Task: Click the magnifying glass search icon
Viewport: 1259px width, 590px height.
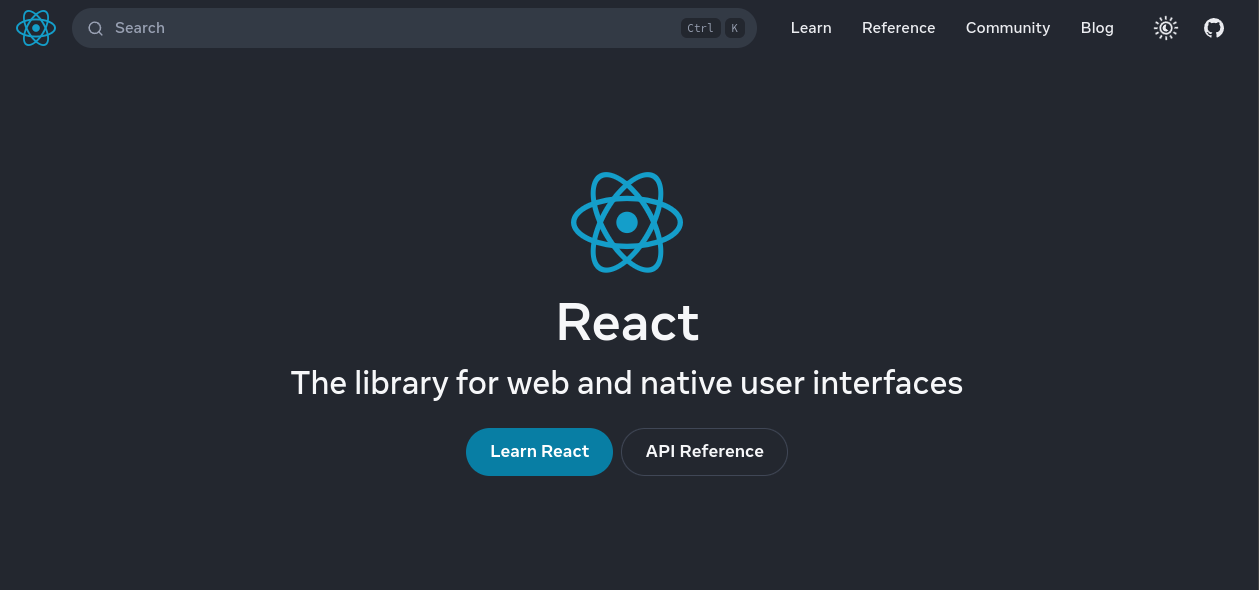Action: point(96,28)
